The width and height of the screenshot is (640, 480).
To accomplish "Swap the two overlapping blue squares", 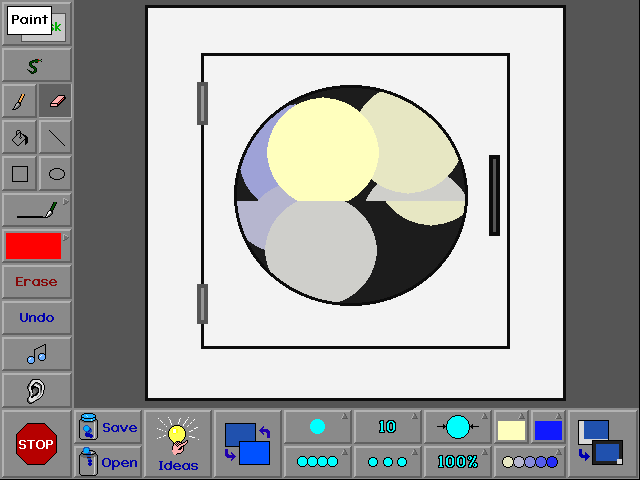I will 247,444.
